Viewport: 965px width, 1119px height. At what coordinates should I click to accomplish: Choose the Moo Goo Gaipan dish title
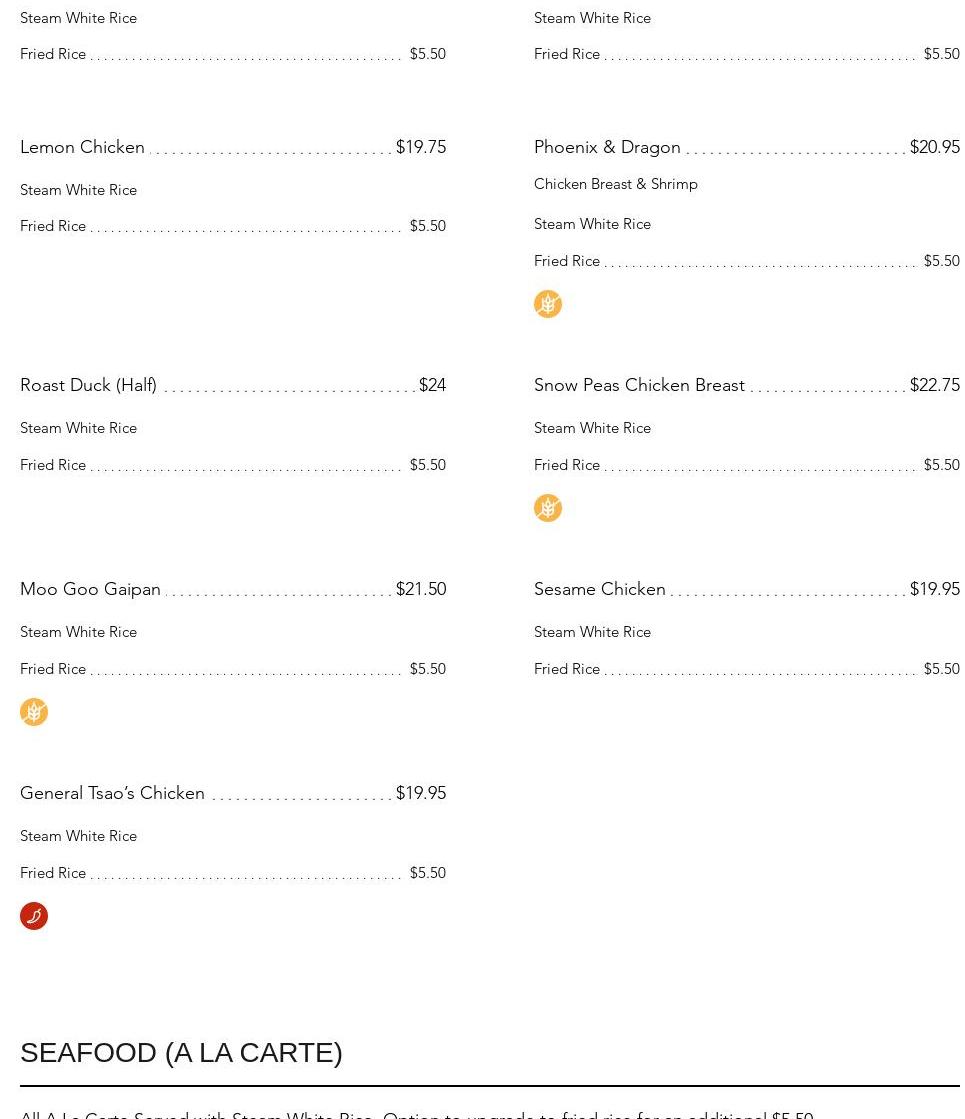[90, 589]
